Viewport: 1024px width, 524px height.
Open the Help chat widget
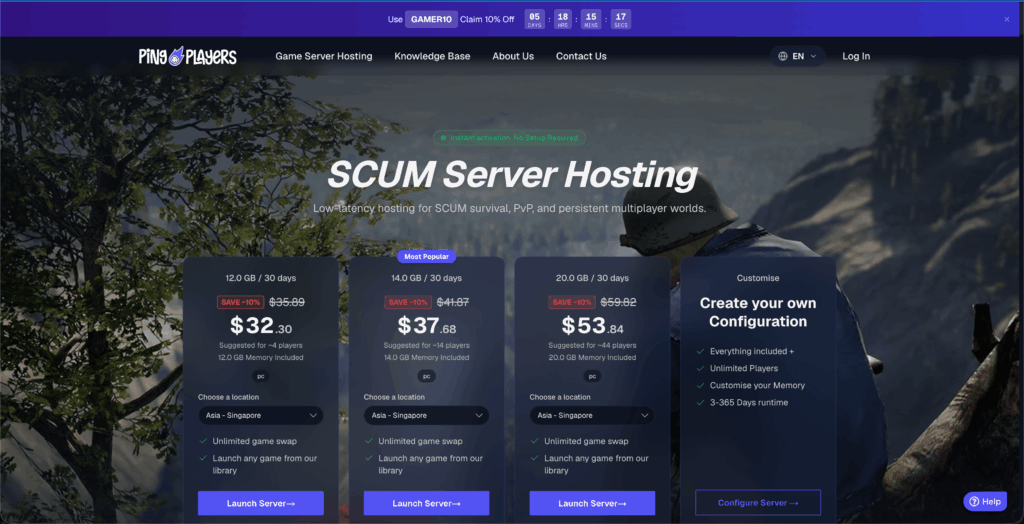985,501
